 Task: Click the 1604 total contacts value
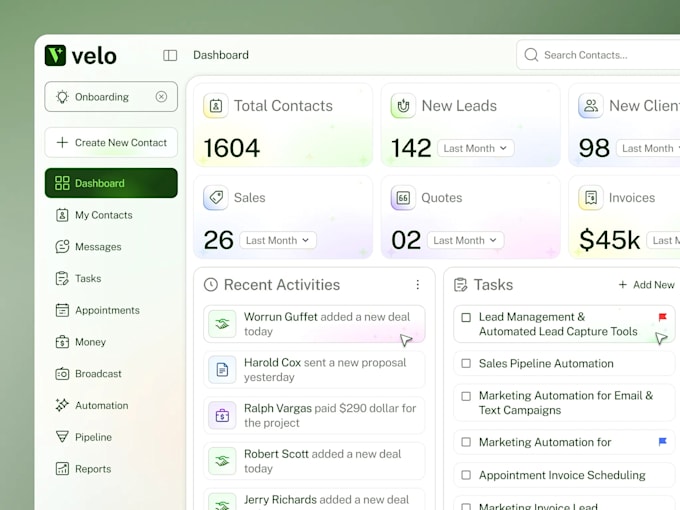[x=232, y=148]
